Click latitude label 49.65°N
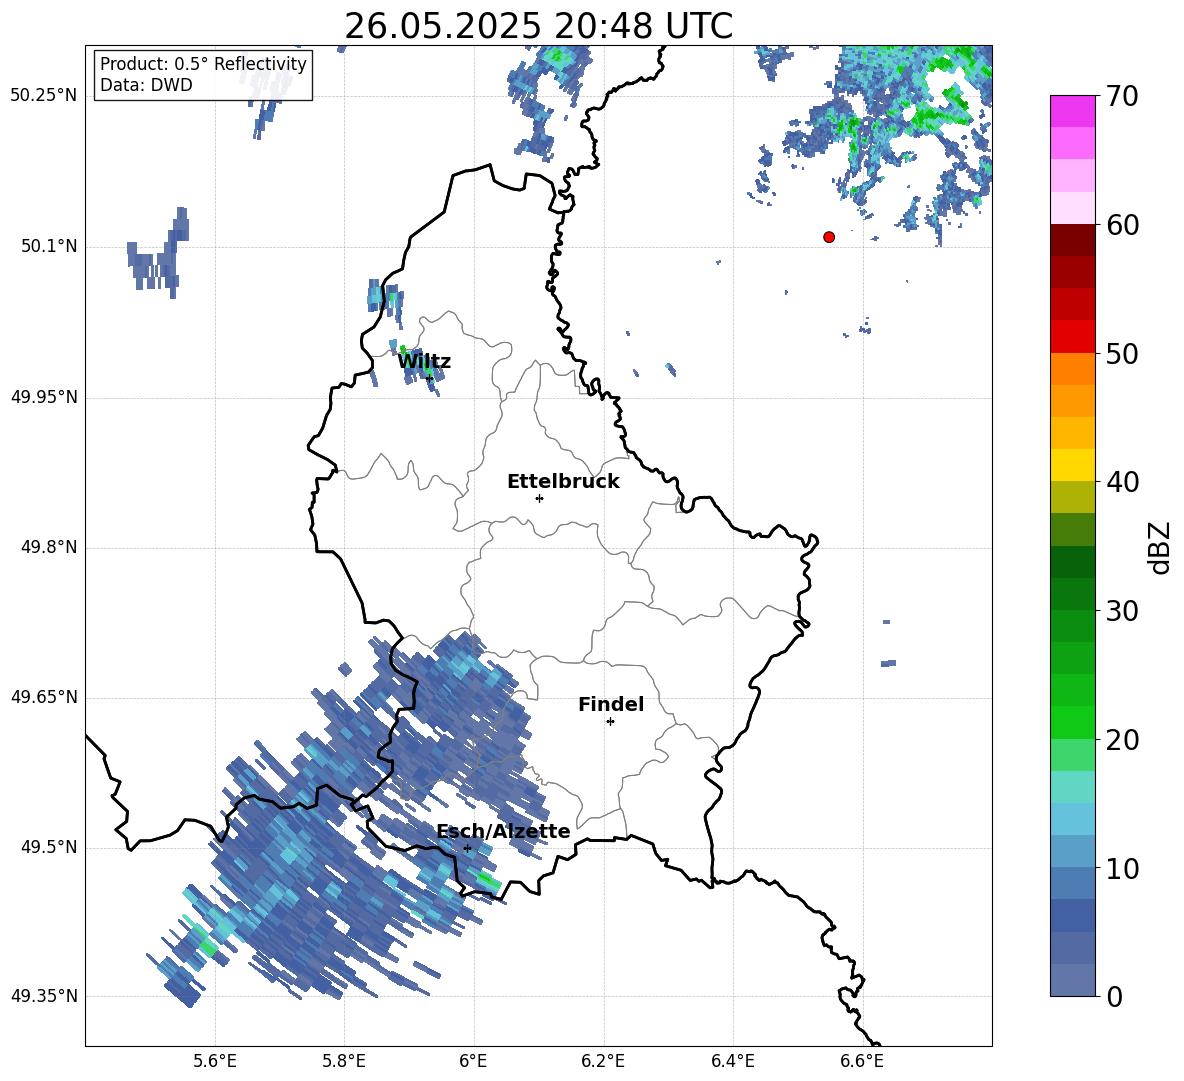The image size is (1184, 1081). [x=44, y=697]
